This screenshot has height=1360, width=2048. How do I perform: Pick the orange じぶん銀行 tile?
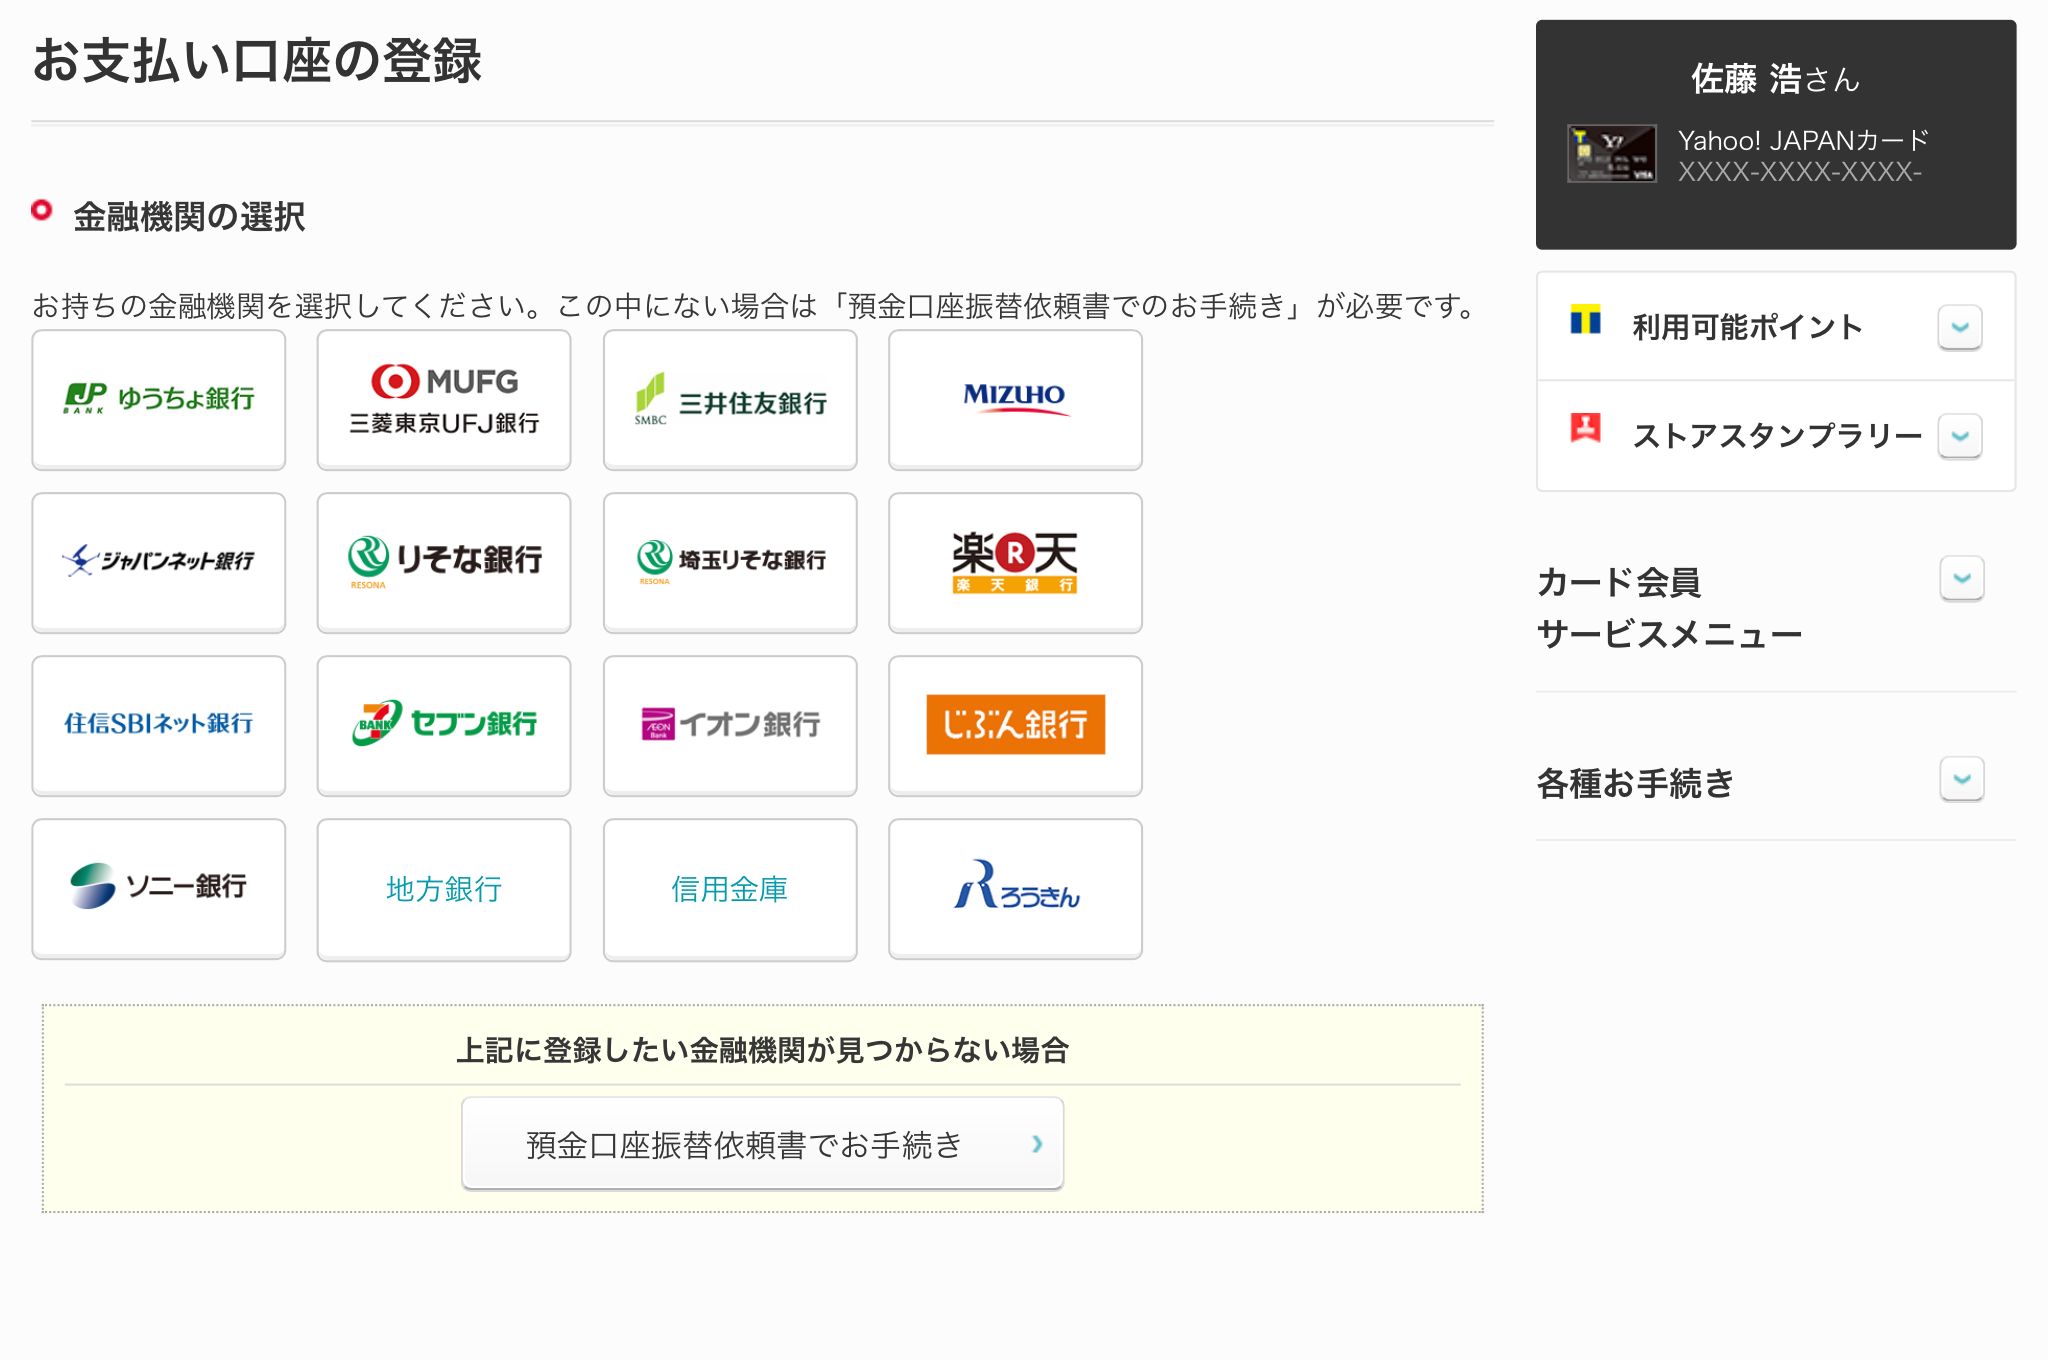(1015, 726)
